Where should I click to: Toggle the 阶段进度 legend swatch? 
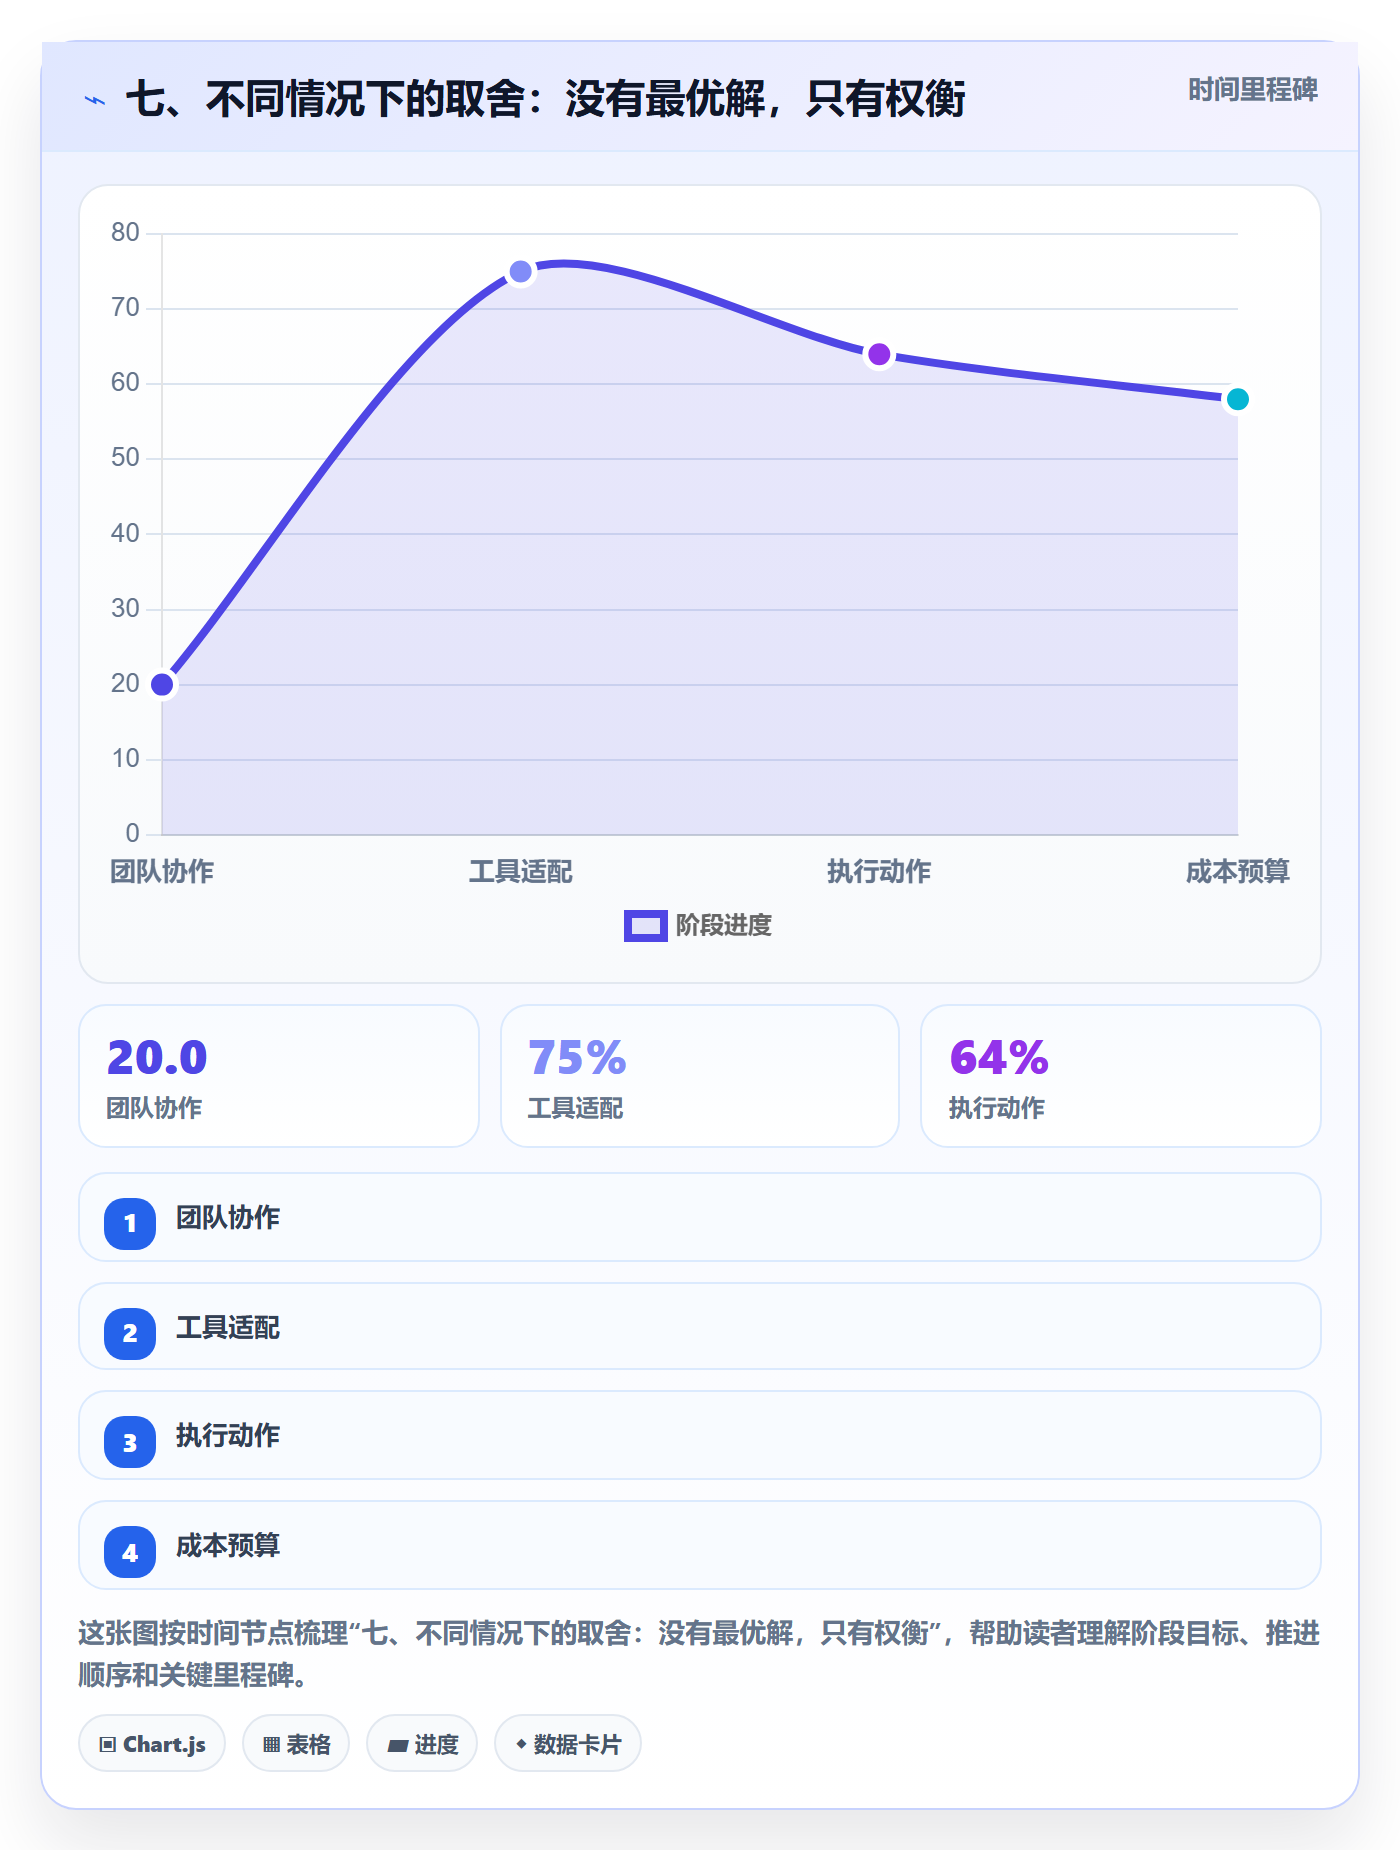click(645, 926)
